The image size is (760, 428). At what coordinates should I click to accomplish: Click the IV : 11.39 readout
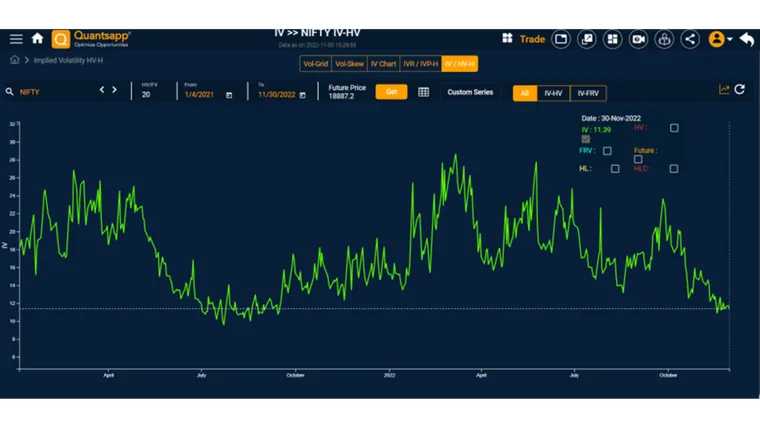pos(596,129)
